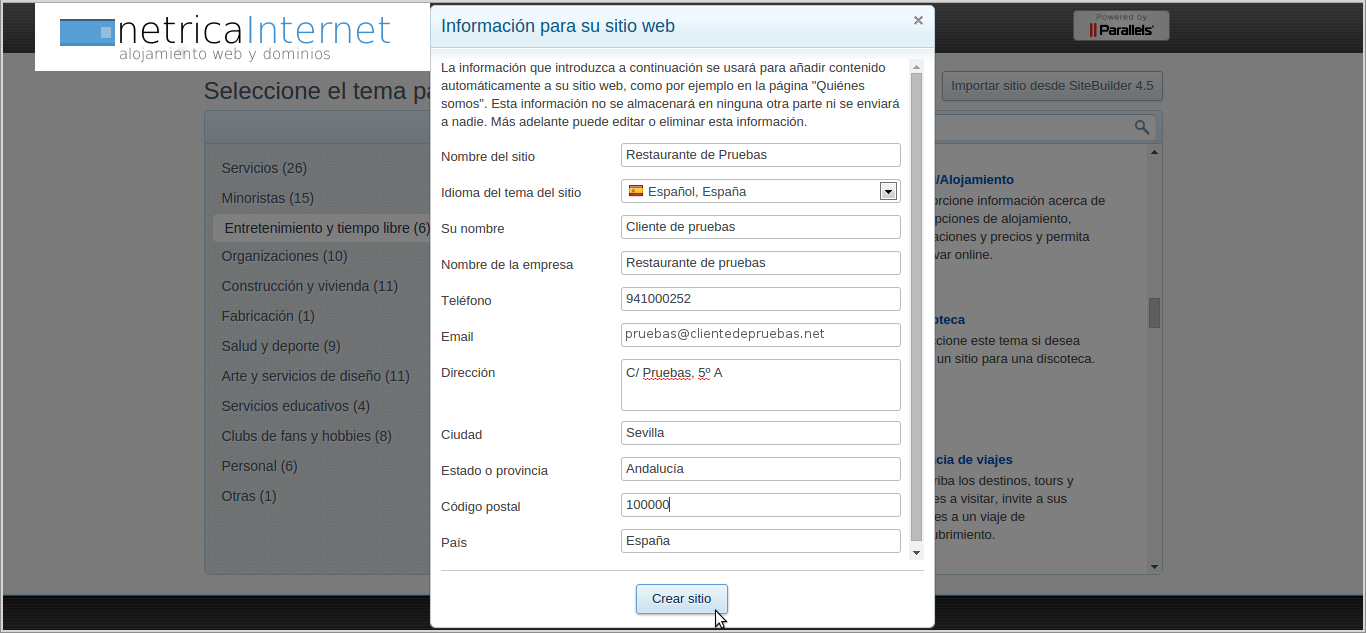The image size is (1366, 633).
Task: Click the netrica Internet logo
Action: pyautogui.click(x=225, y=38)
